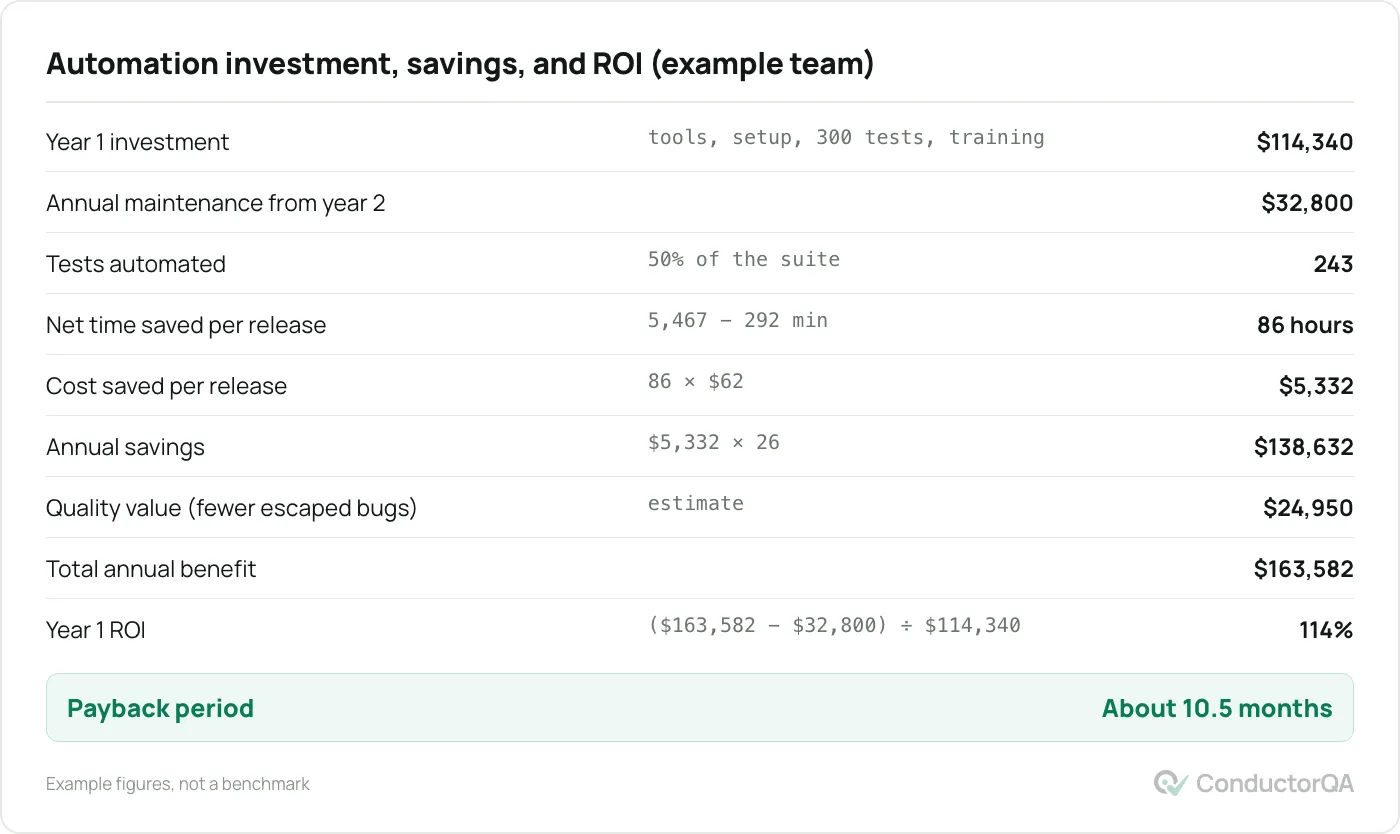
Task: Click the ConductorQA brand name text
Action: pyautogui.click(x=1275, y=783)
